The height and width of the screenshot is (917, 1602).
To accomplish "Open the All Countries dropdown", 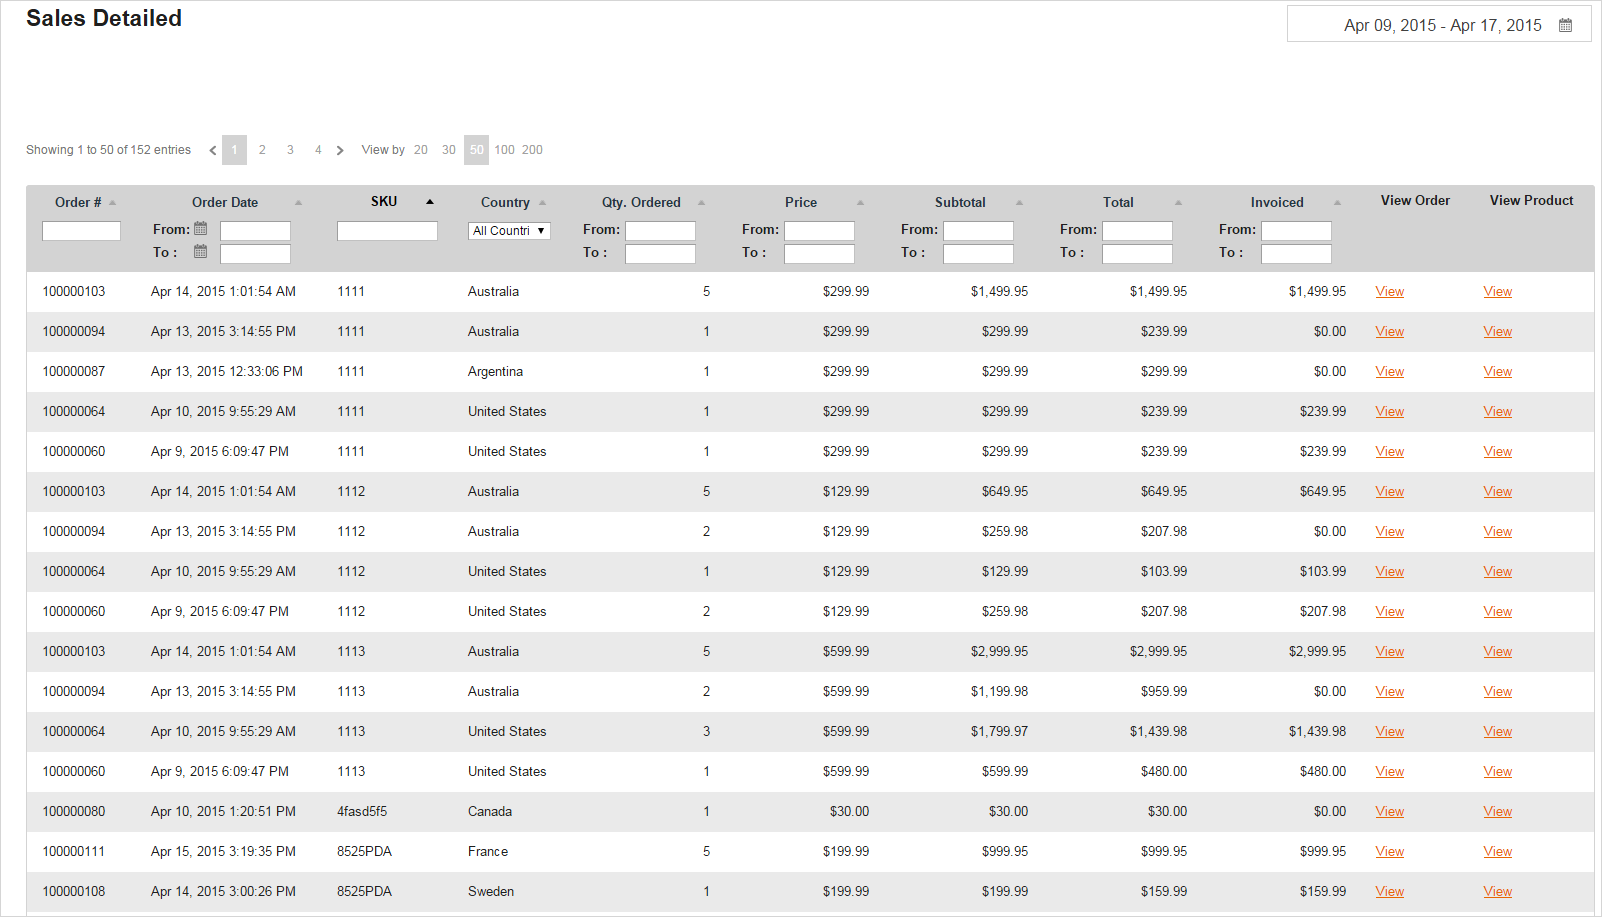I will click(x=509, y=231).
